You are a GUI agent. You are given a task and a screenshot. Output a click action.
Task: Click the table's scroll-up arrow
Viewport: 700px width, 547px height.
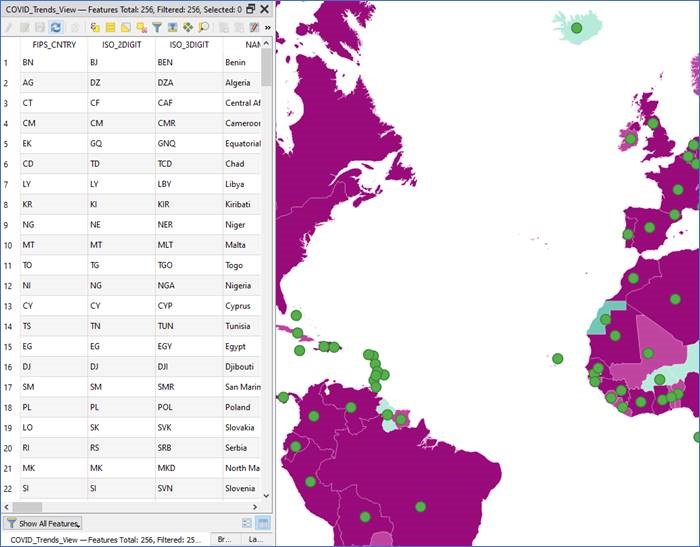(267, 43)
